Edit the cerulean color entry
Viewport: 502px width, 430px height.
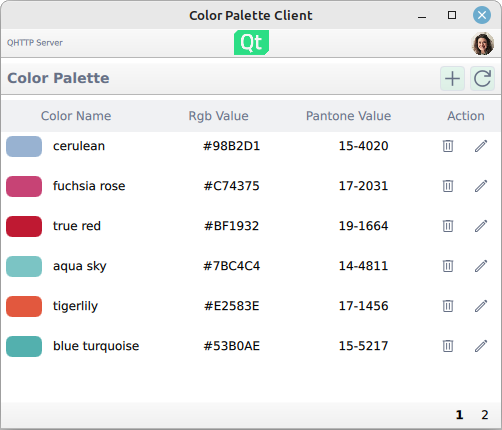coord(481,146)
